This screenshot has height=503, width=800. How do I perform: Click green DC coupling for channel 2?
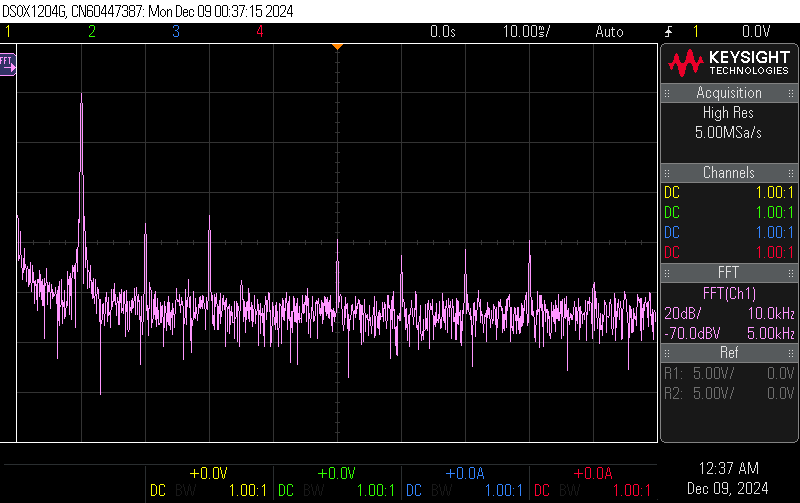[672, 213]
